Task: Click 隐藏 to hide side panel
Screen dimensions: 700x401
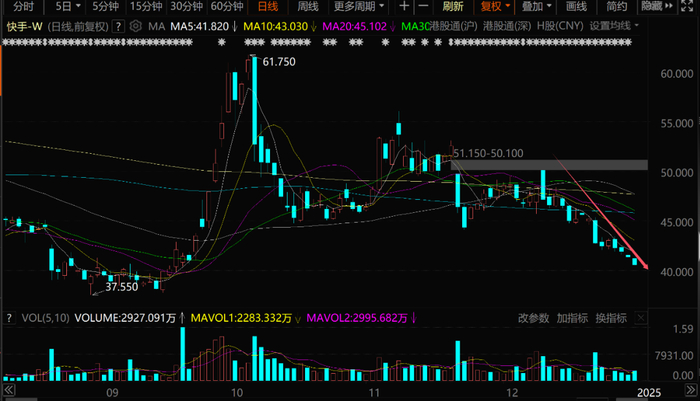Action: coord(657,6)
